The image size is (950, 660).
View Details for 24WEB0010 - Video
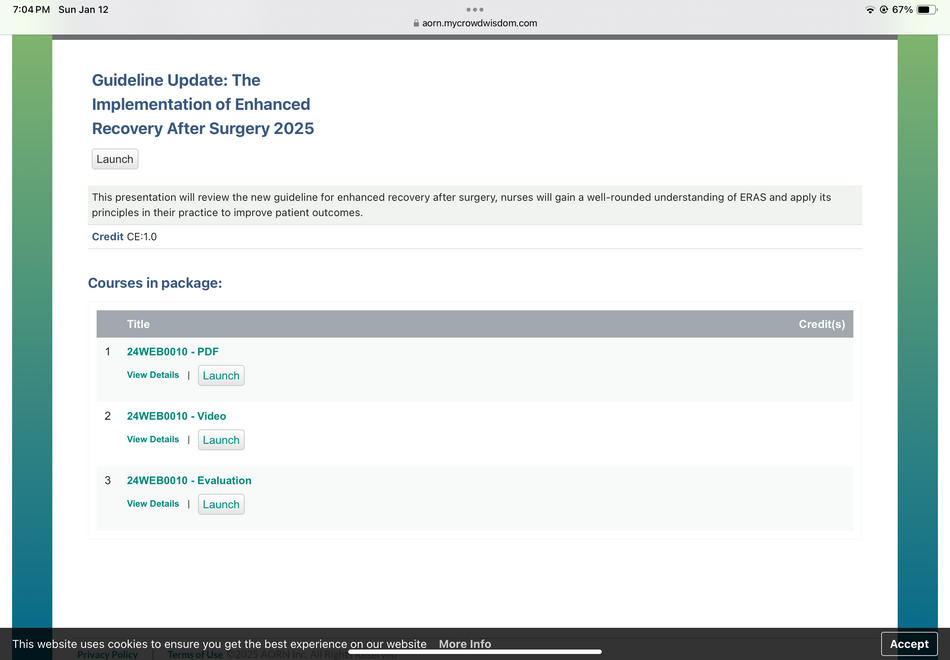[153, 439]
